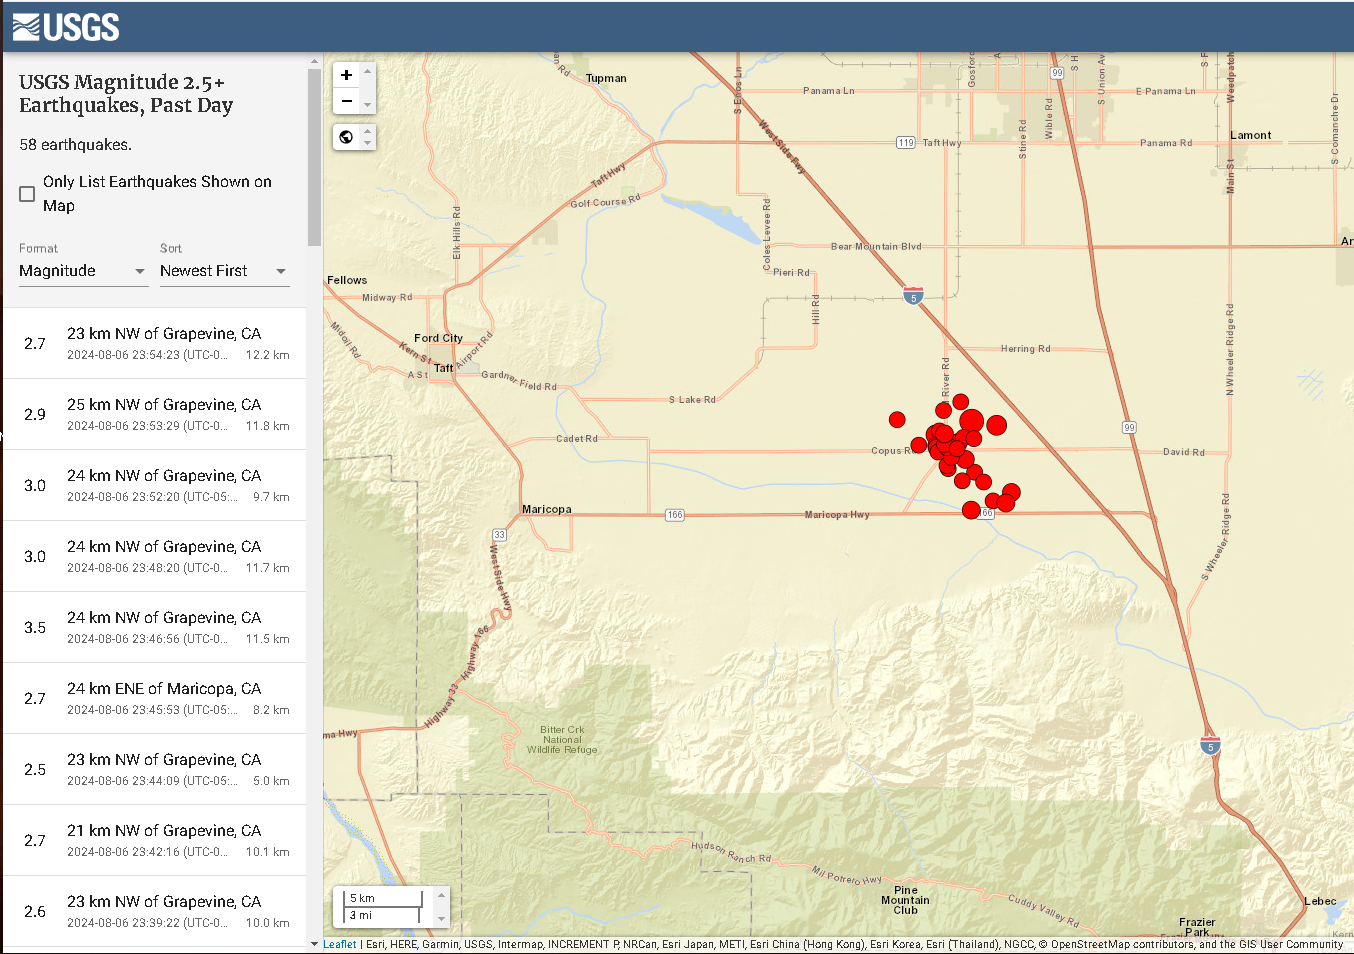
Task: Select magnitude 2.7 quake at 23:54:23
Action: [155, 344]
